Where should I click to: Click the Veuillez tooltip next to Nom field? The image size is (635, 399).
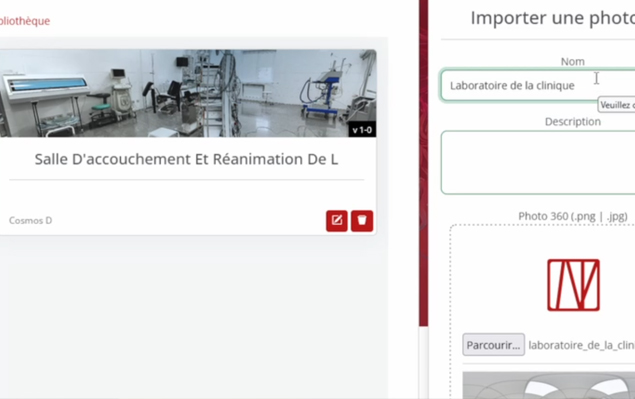click(x=616, y=105)
